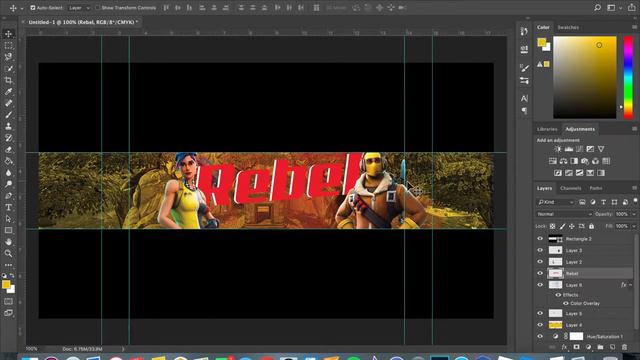Switch to the Channels tab

tap(570, 188)
